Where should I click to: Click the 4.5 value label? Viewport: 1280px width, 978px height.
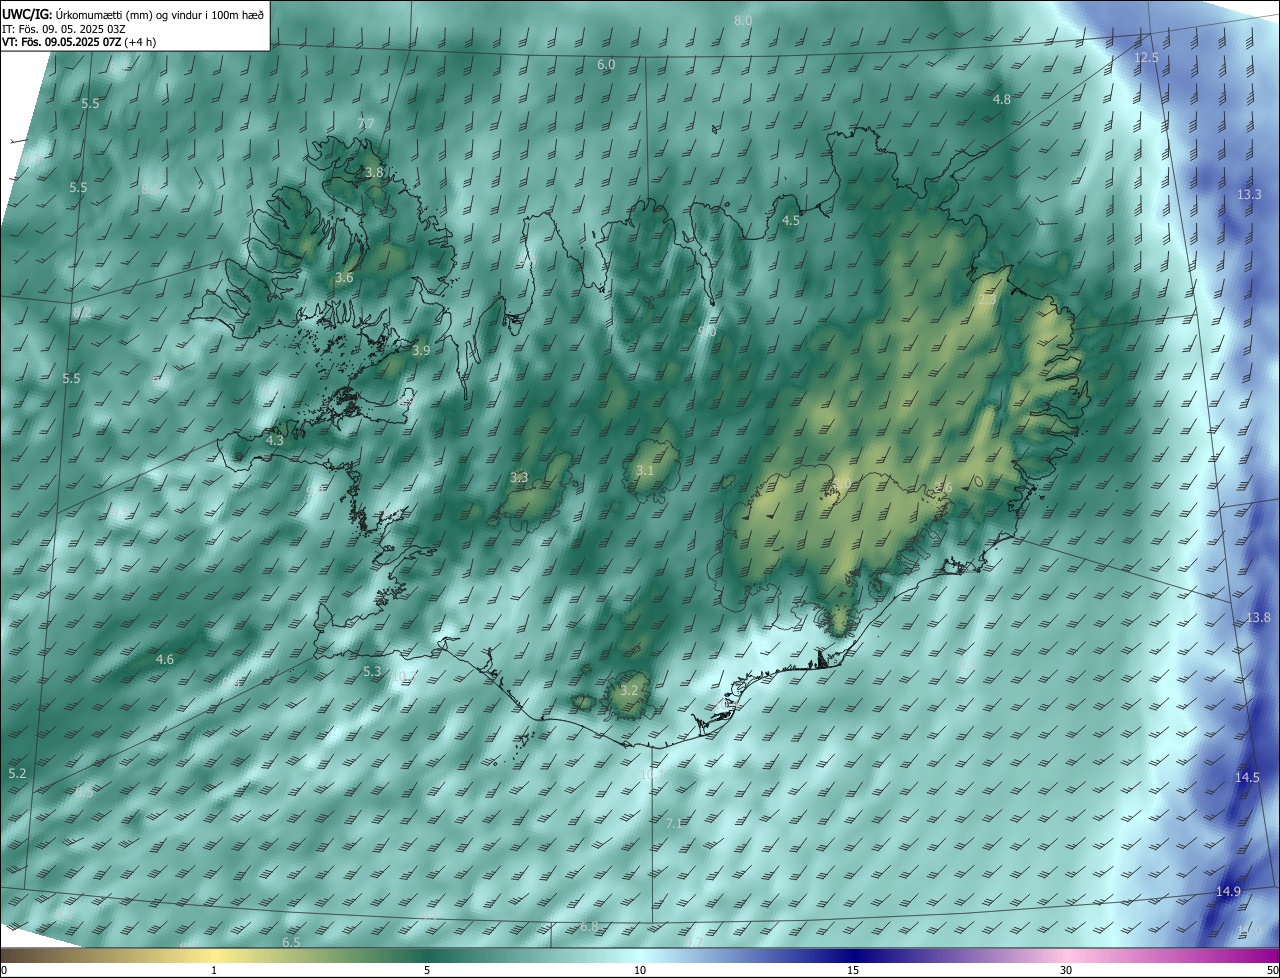point(791,220)
